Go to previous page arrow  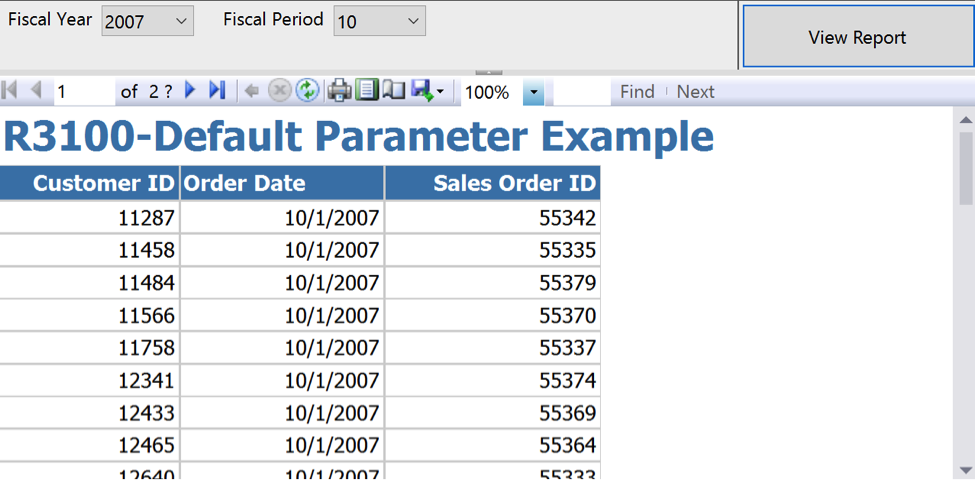pyautogui.click(x=36, y=91)
